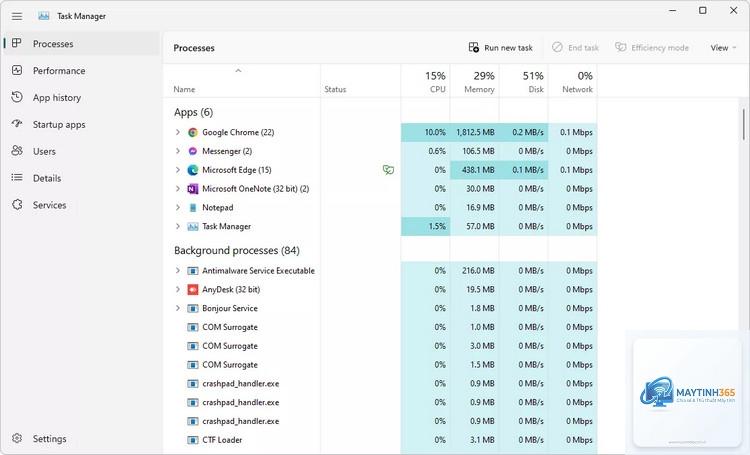
Task: Click the AnyDesk red icon
Action: click(193, 289)
